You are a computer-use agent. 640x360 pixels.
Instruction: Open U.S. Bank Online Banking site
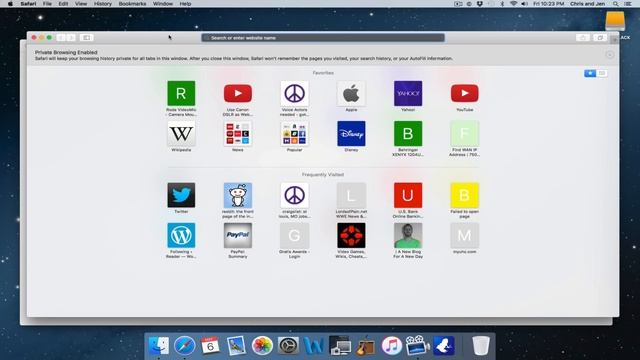coord(408,195)
